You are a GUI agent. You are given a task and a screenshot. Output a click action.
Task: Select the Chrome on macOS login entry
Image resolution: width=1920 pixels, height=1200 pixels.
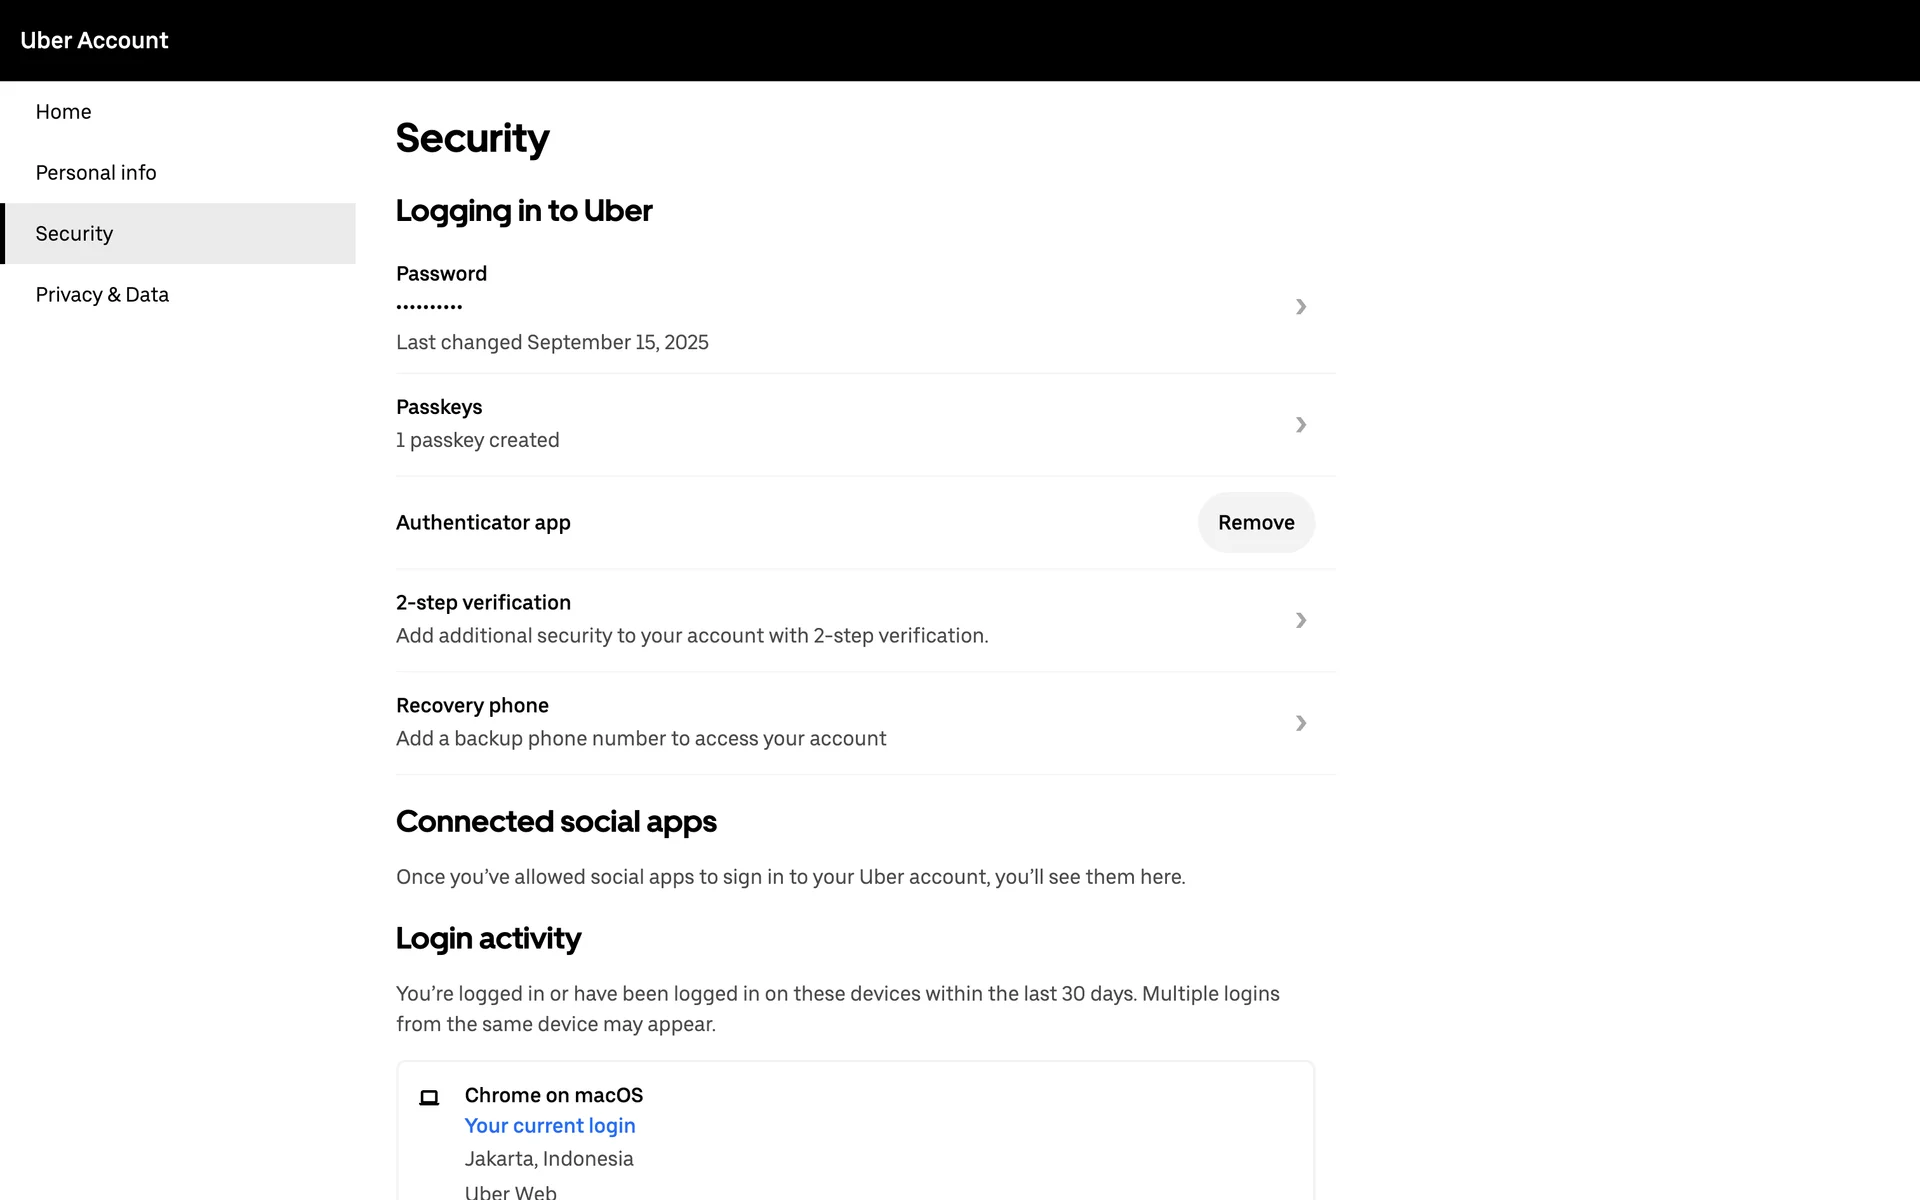point(553,1095)
